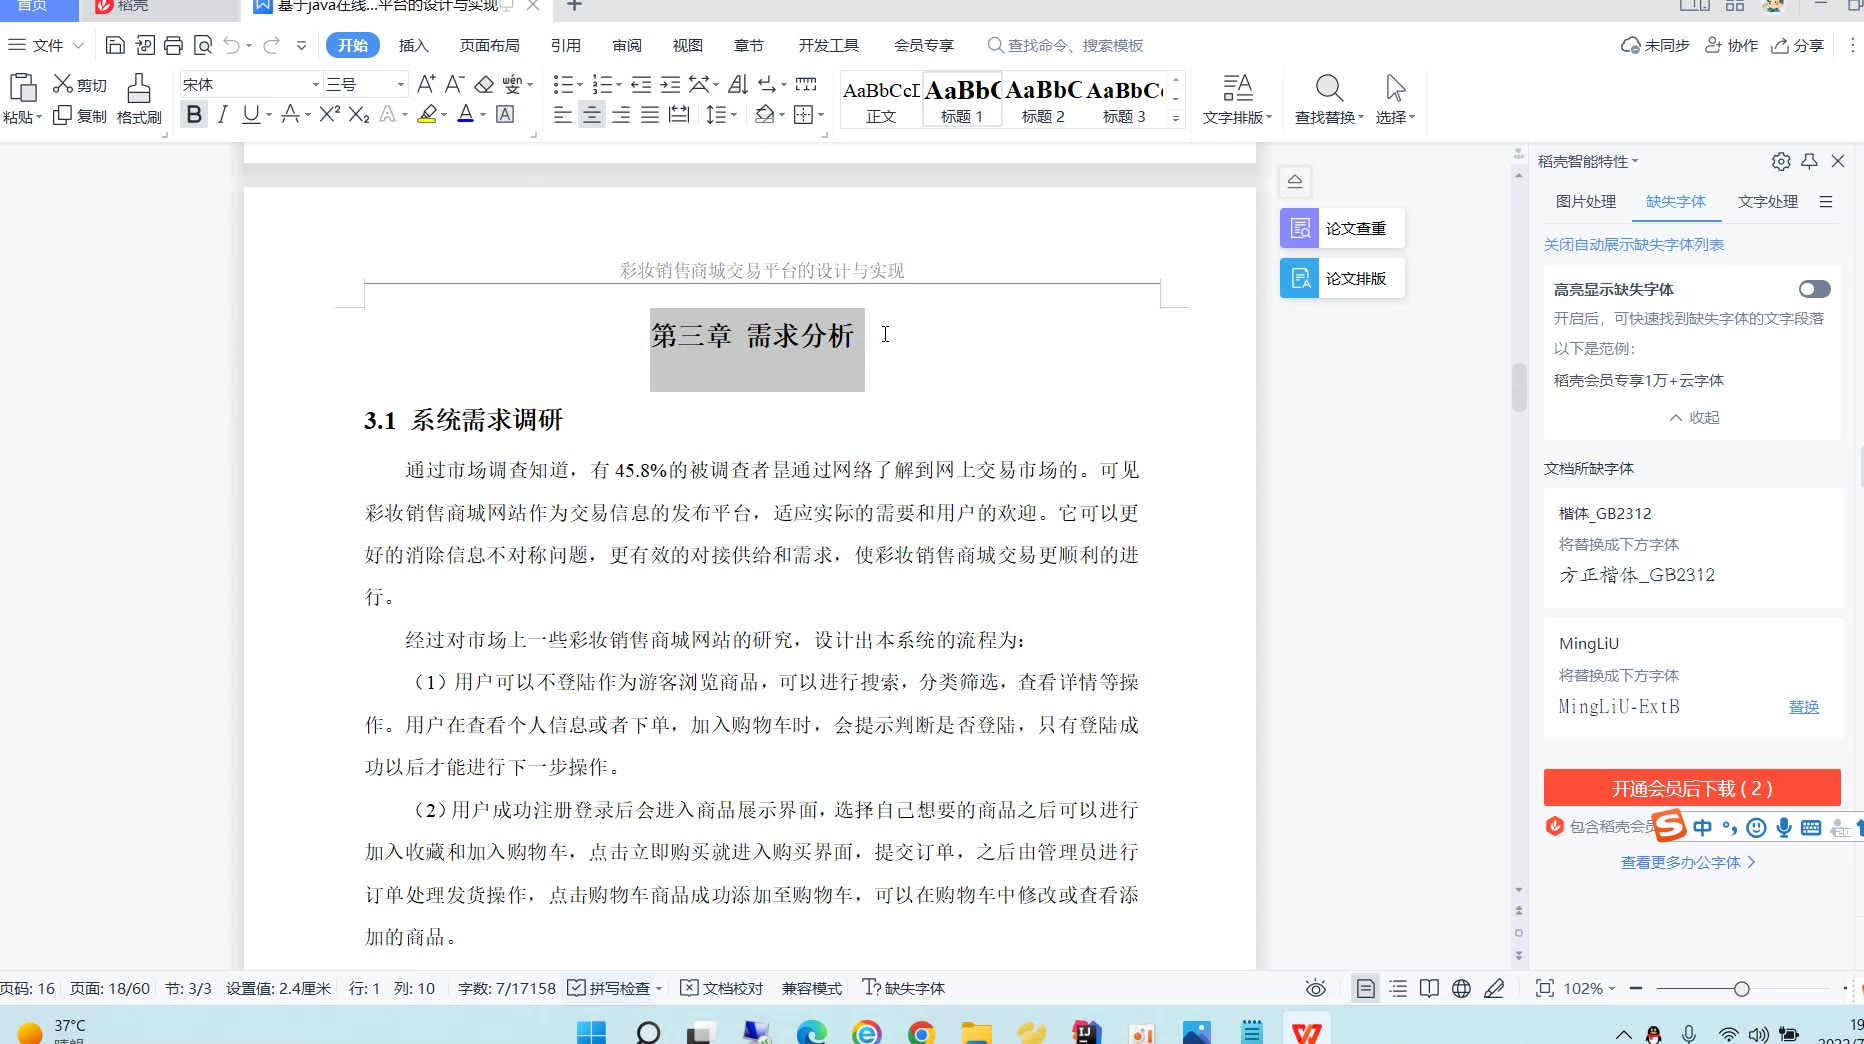Click the print icon in the quick toolbar
The width and height of the screenshot is (1864, 1044).
(174, 45)
